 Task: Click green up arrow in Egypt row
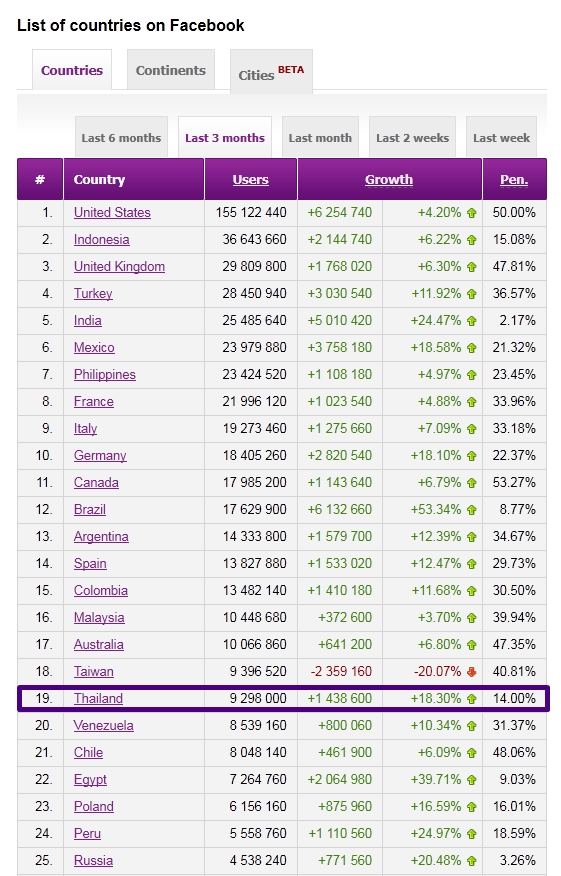[472, 780]
